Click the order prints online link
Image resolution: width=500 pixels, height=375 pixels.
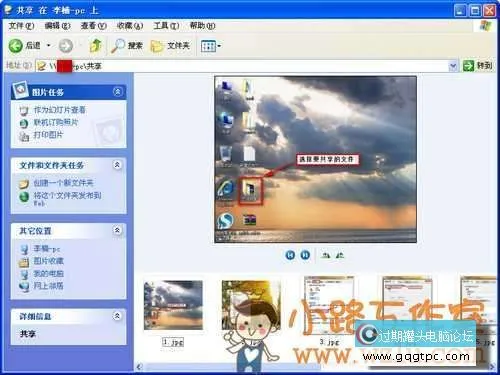(56, 122)
